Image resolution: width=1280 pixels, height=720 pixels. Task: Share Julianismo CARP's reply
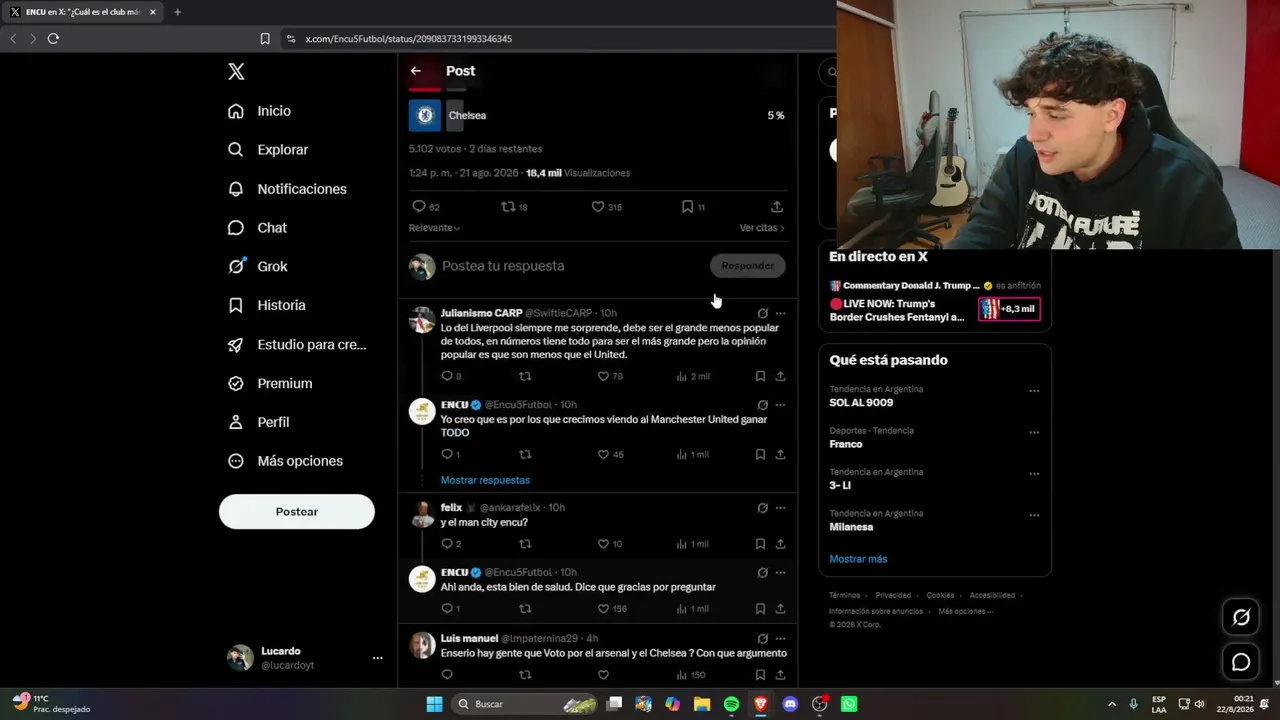[x=780, y=376]
